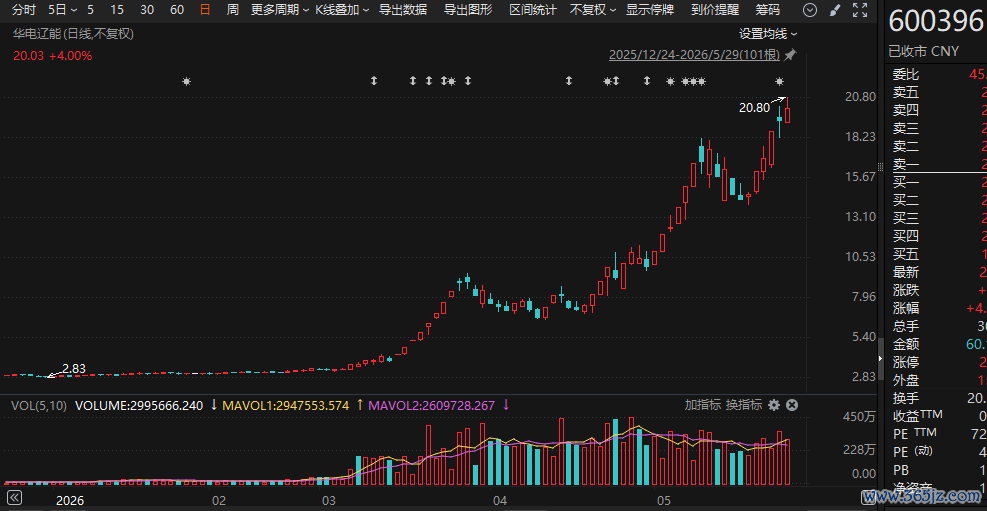
Task: Click the pin icon beside the date range
Action: (789, 55)
